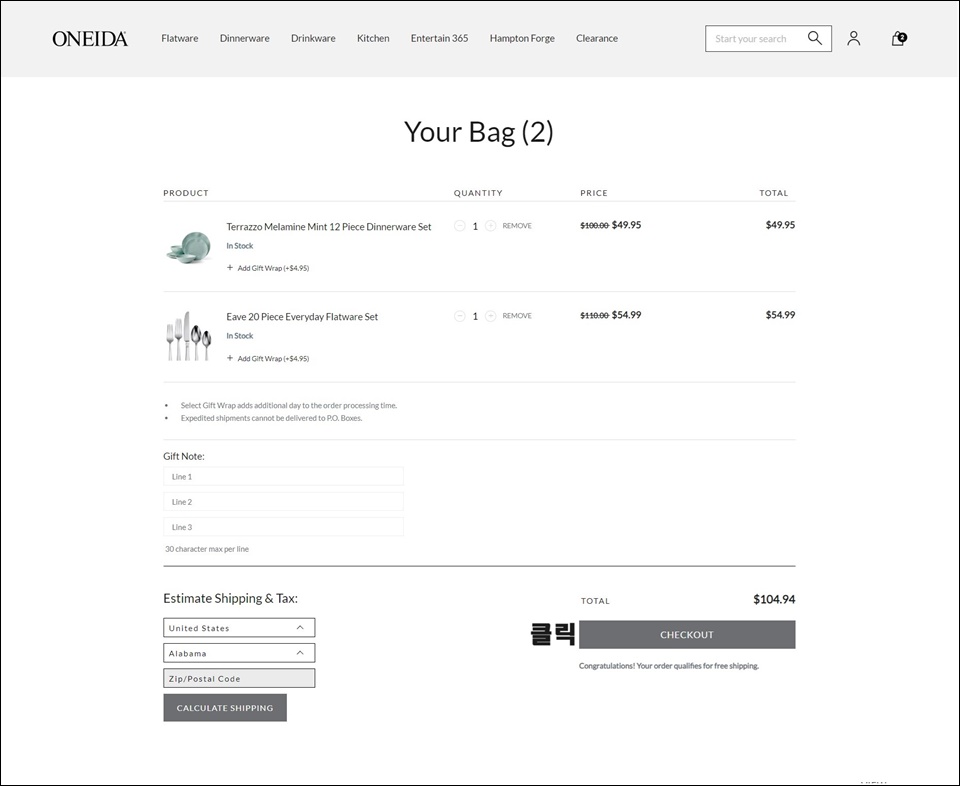Click the Oneida logo

[x=90, y=39]
